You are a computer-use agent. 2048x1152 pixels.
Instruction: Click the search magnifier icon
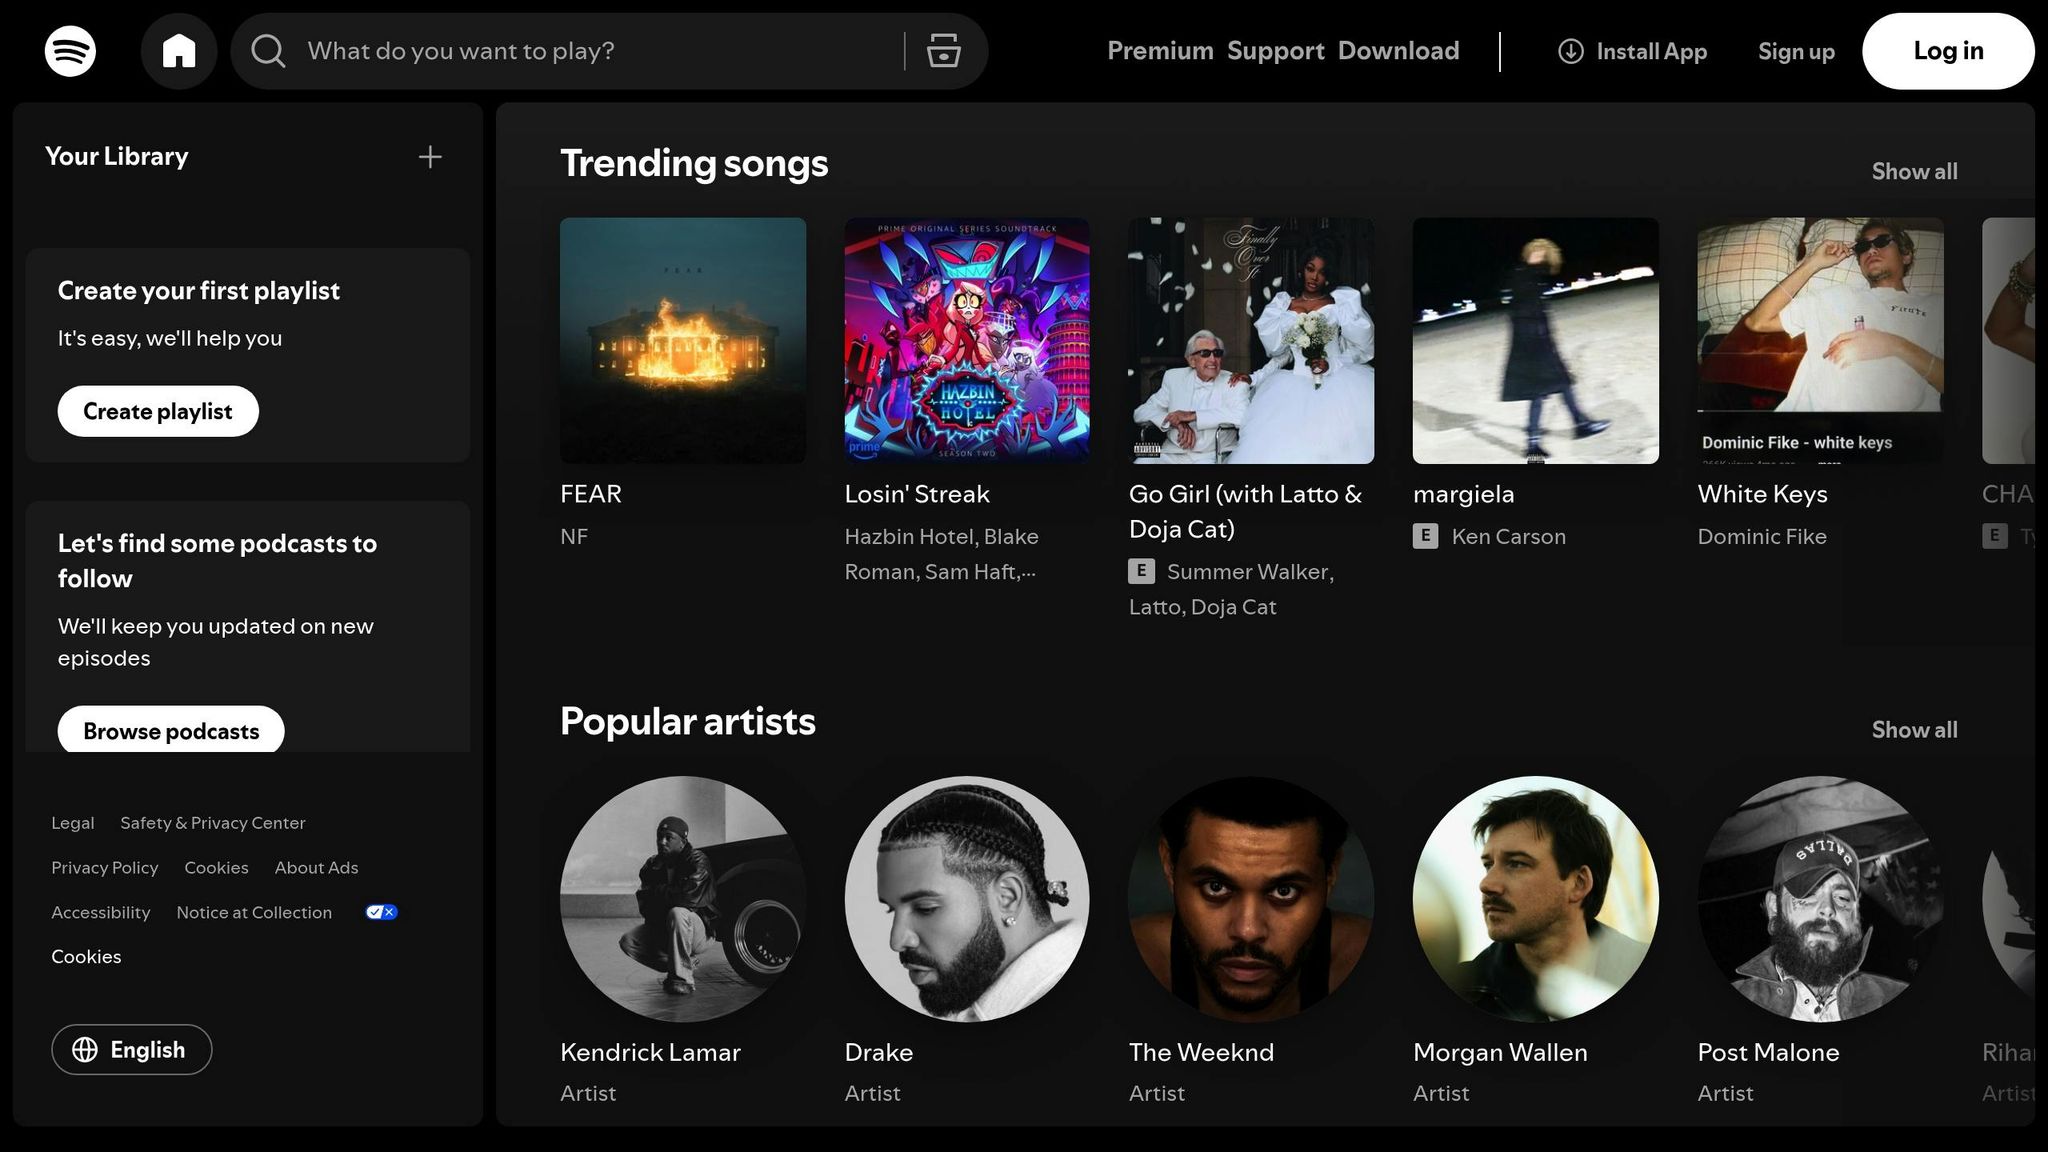click(268, 51)
